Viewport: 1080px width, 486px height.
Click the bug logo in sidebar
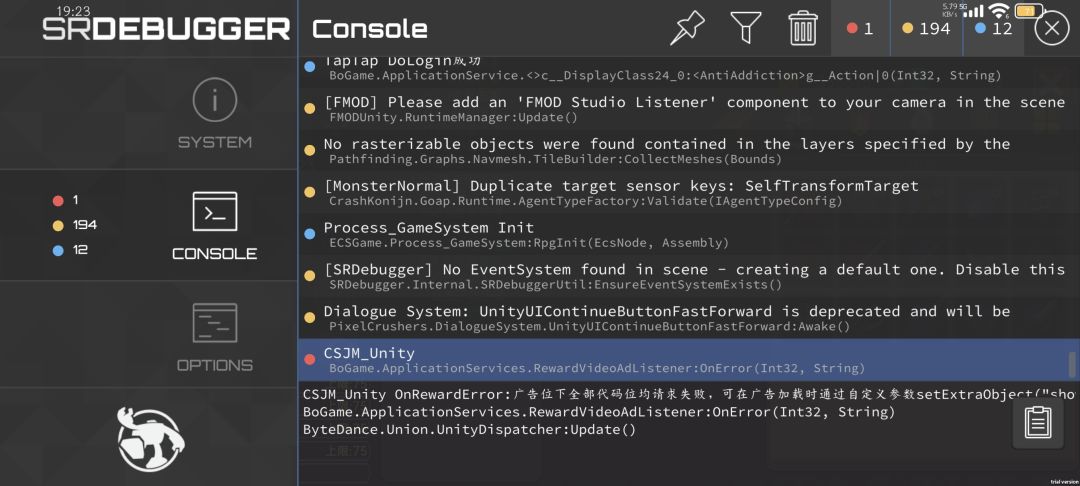tap(149, 439)
